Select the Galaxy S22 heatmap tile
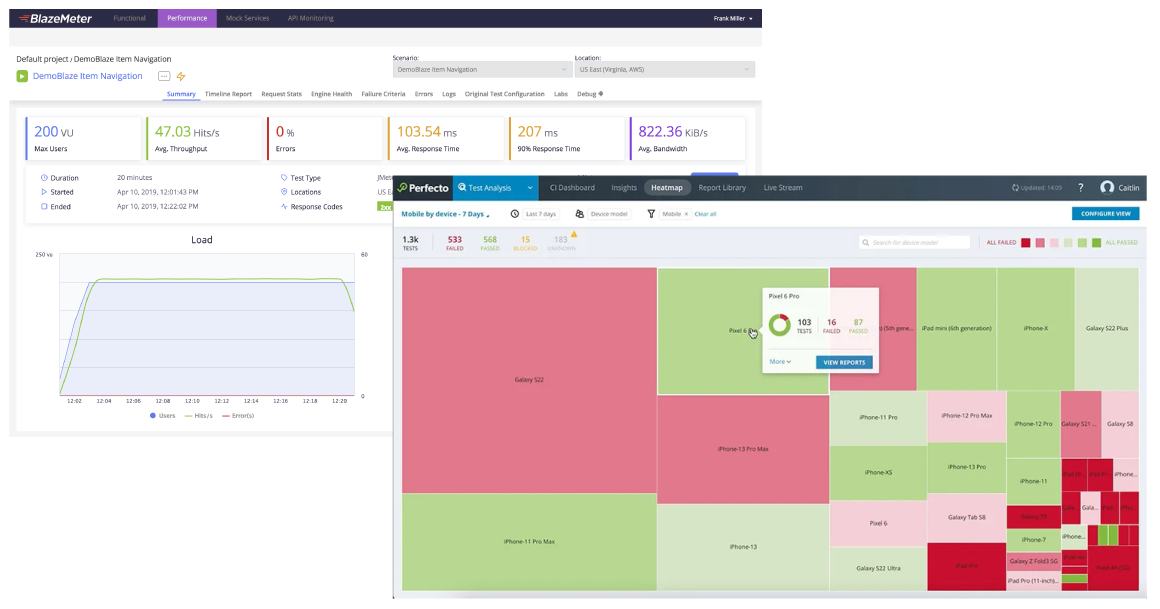The height and width of the screenshot is (609, 1160). (x=529, y=380)
